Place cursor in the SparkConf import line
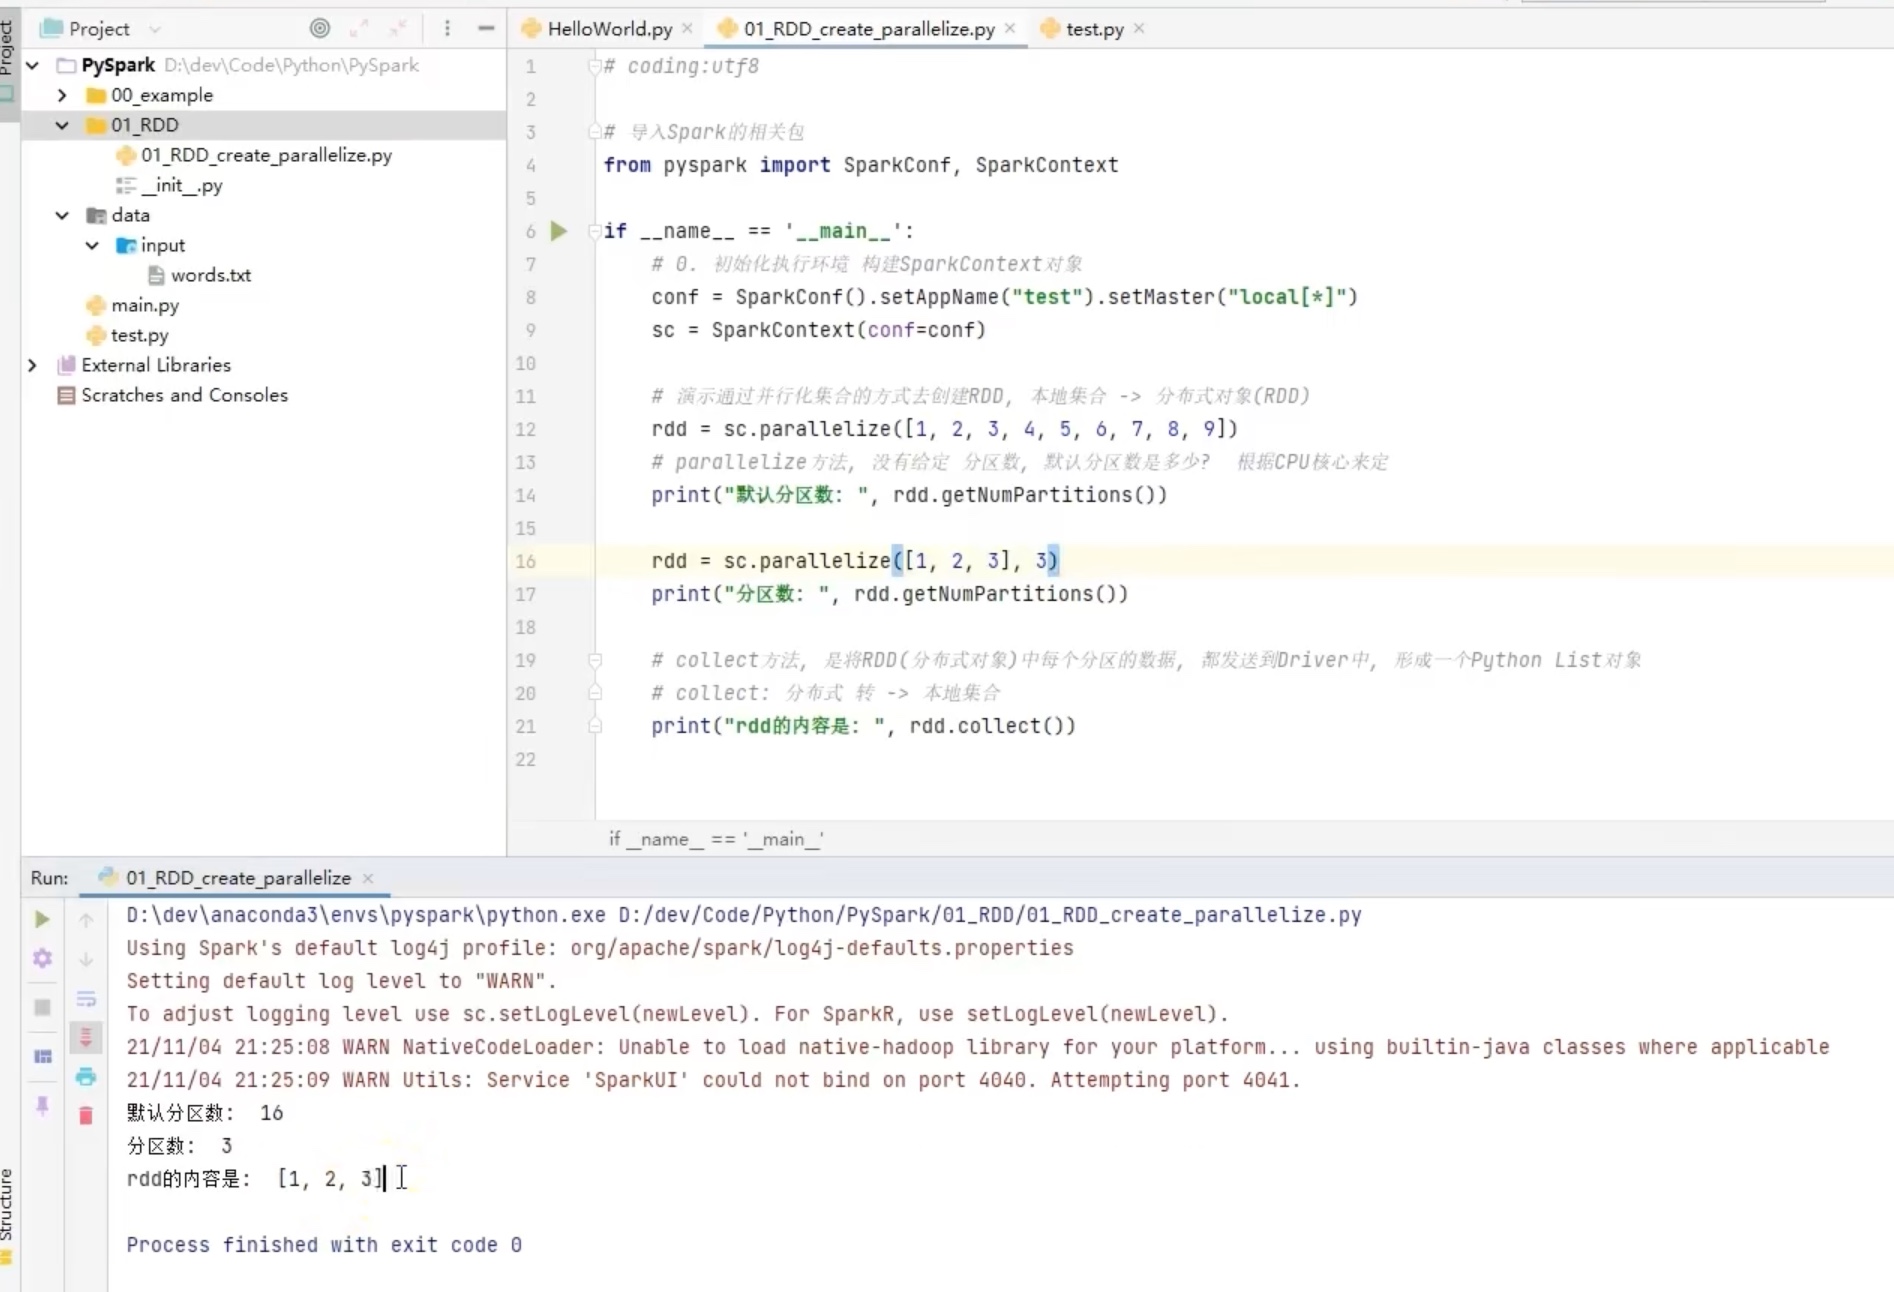 coord(861,165)
